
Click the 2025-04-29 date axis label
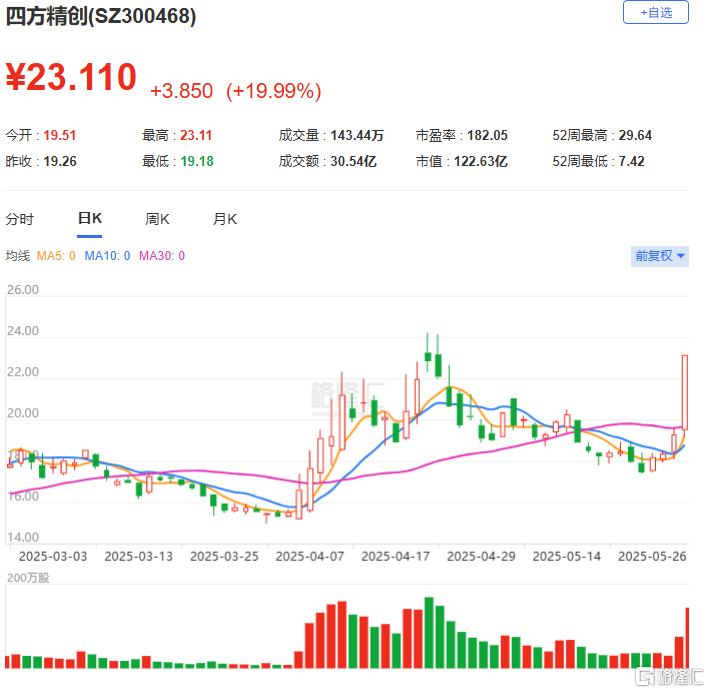pyautogui.click(x=481, y=556)
